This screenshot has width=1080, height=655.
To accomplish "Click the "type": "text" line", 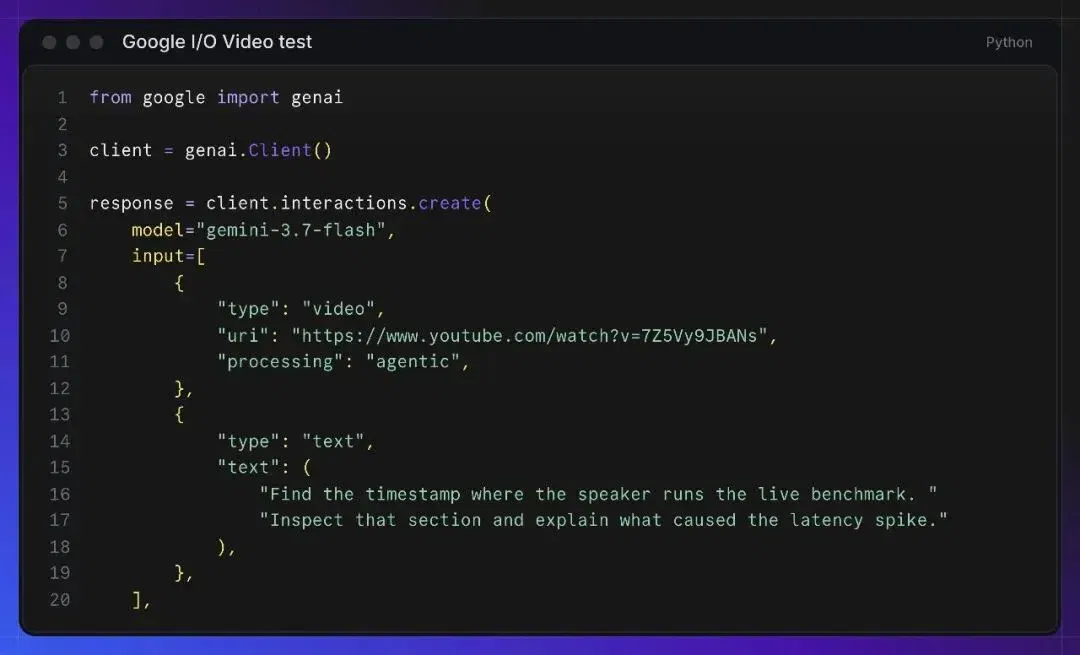I will click(295, 441).
